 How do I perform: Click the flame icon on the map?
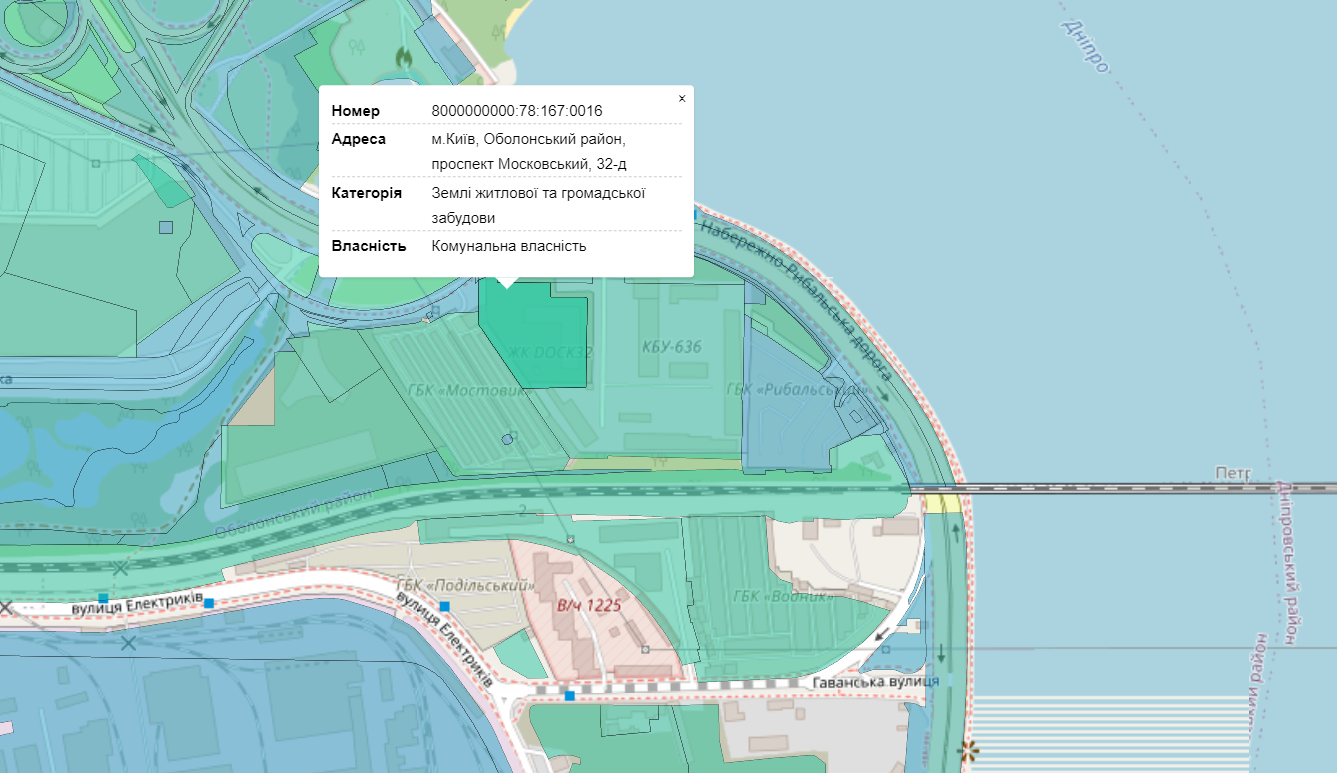[x=404, y=58]
